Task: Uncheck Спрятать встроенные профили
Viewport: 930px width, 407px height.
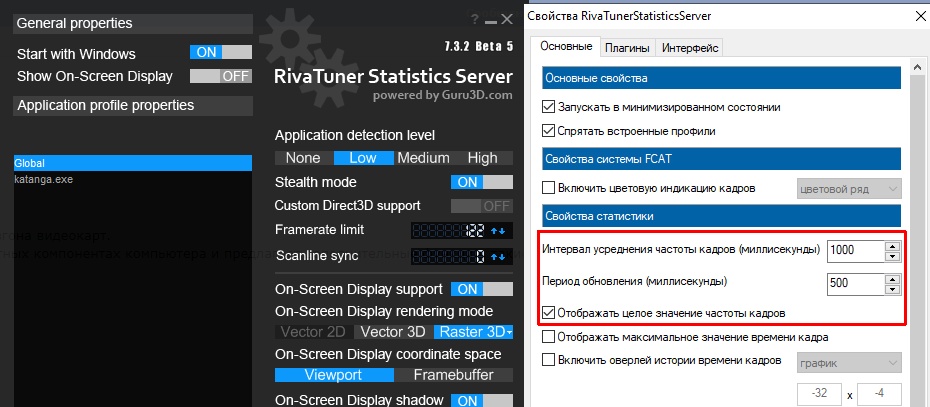Action: coord(548,131)
